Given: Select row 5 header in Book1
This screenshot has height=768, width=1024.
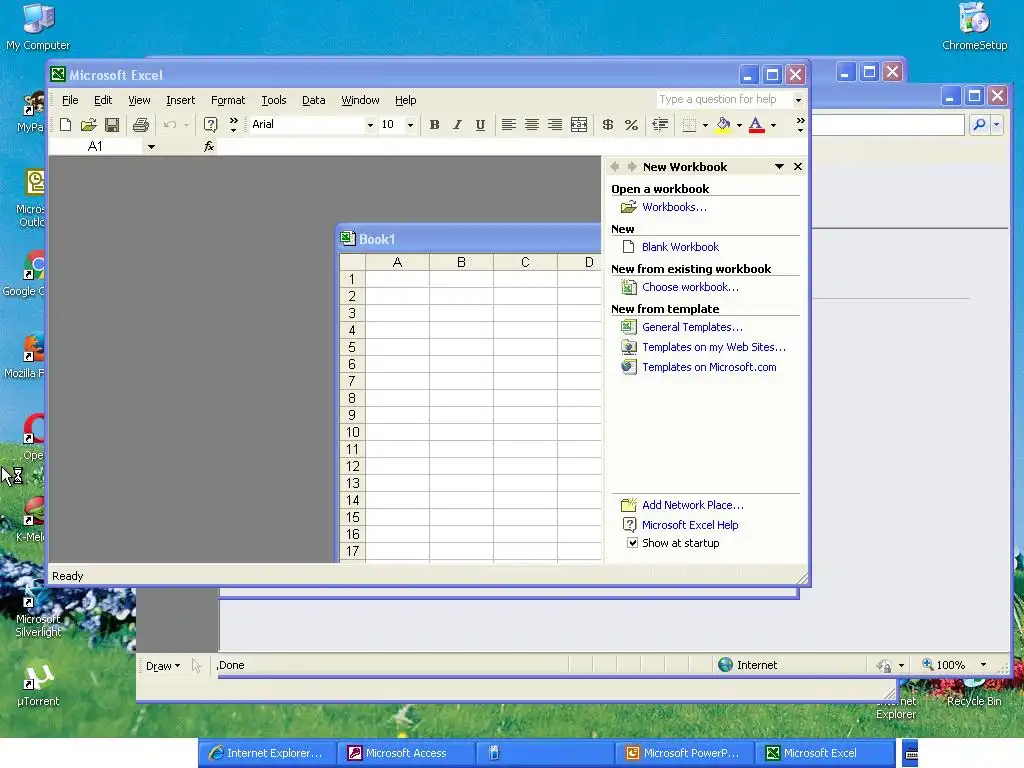Looking at the screenshot, I should 352,347.
